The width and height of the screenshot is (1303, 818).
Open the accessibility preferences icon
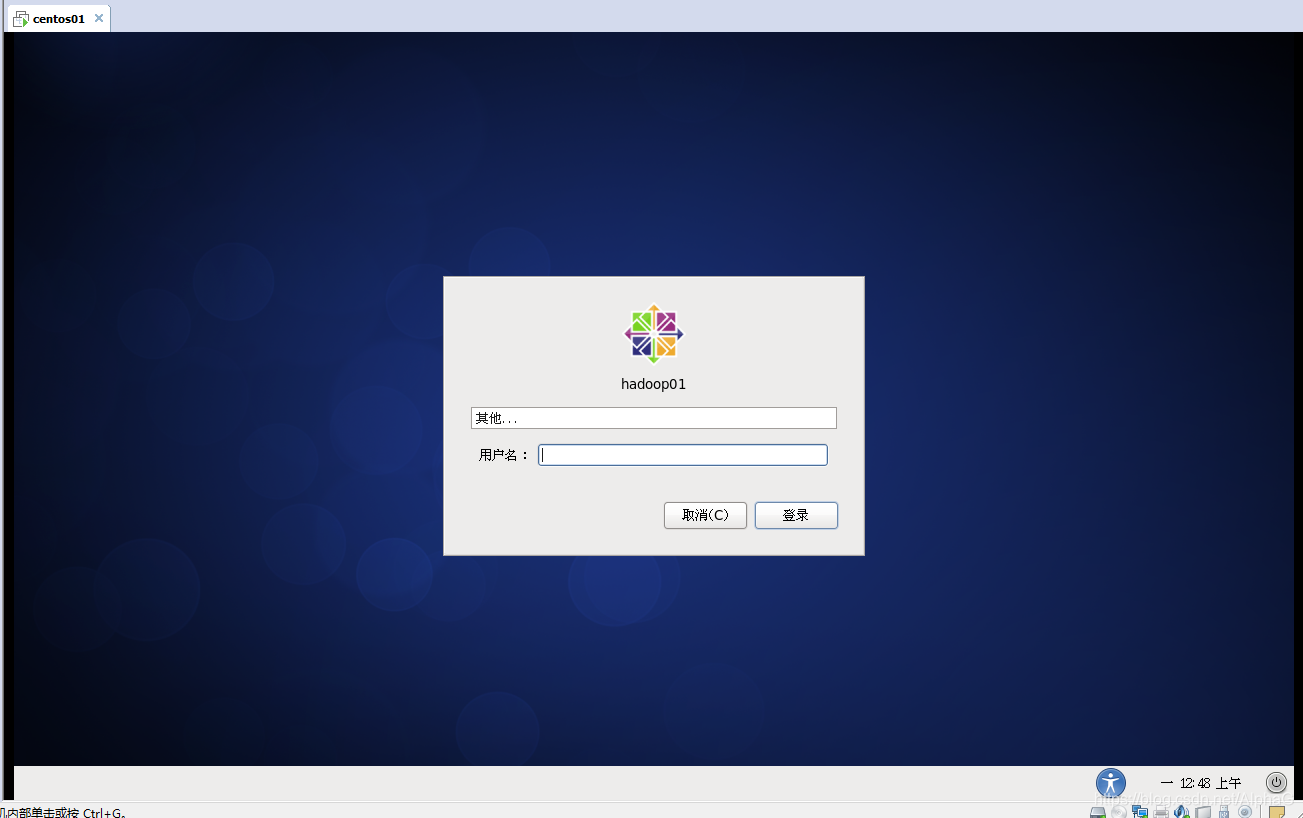coord(1111,783)
